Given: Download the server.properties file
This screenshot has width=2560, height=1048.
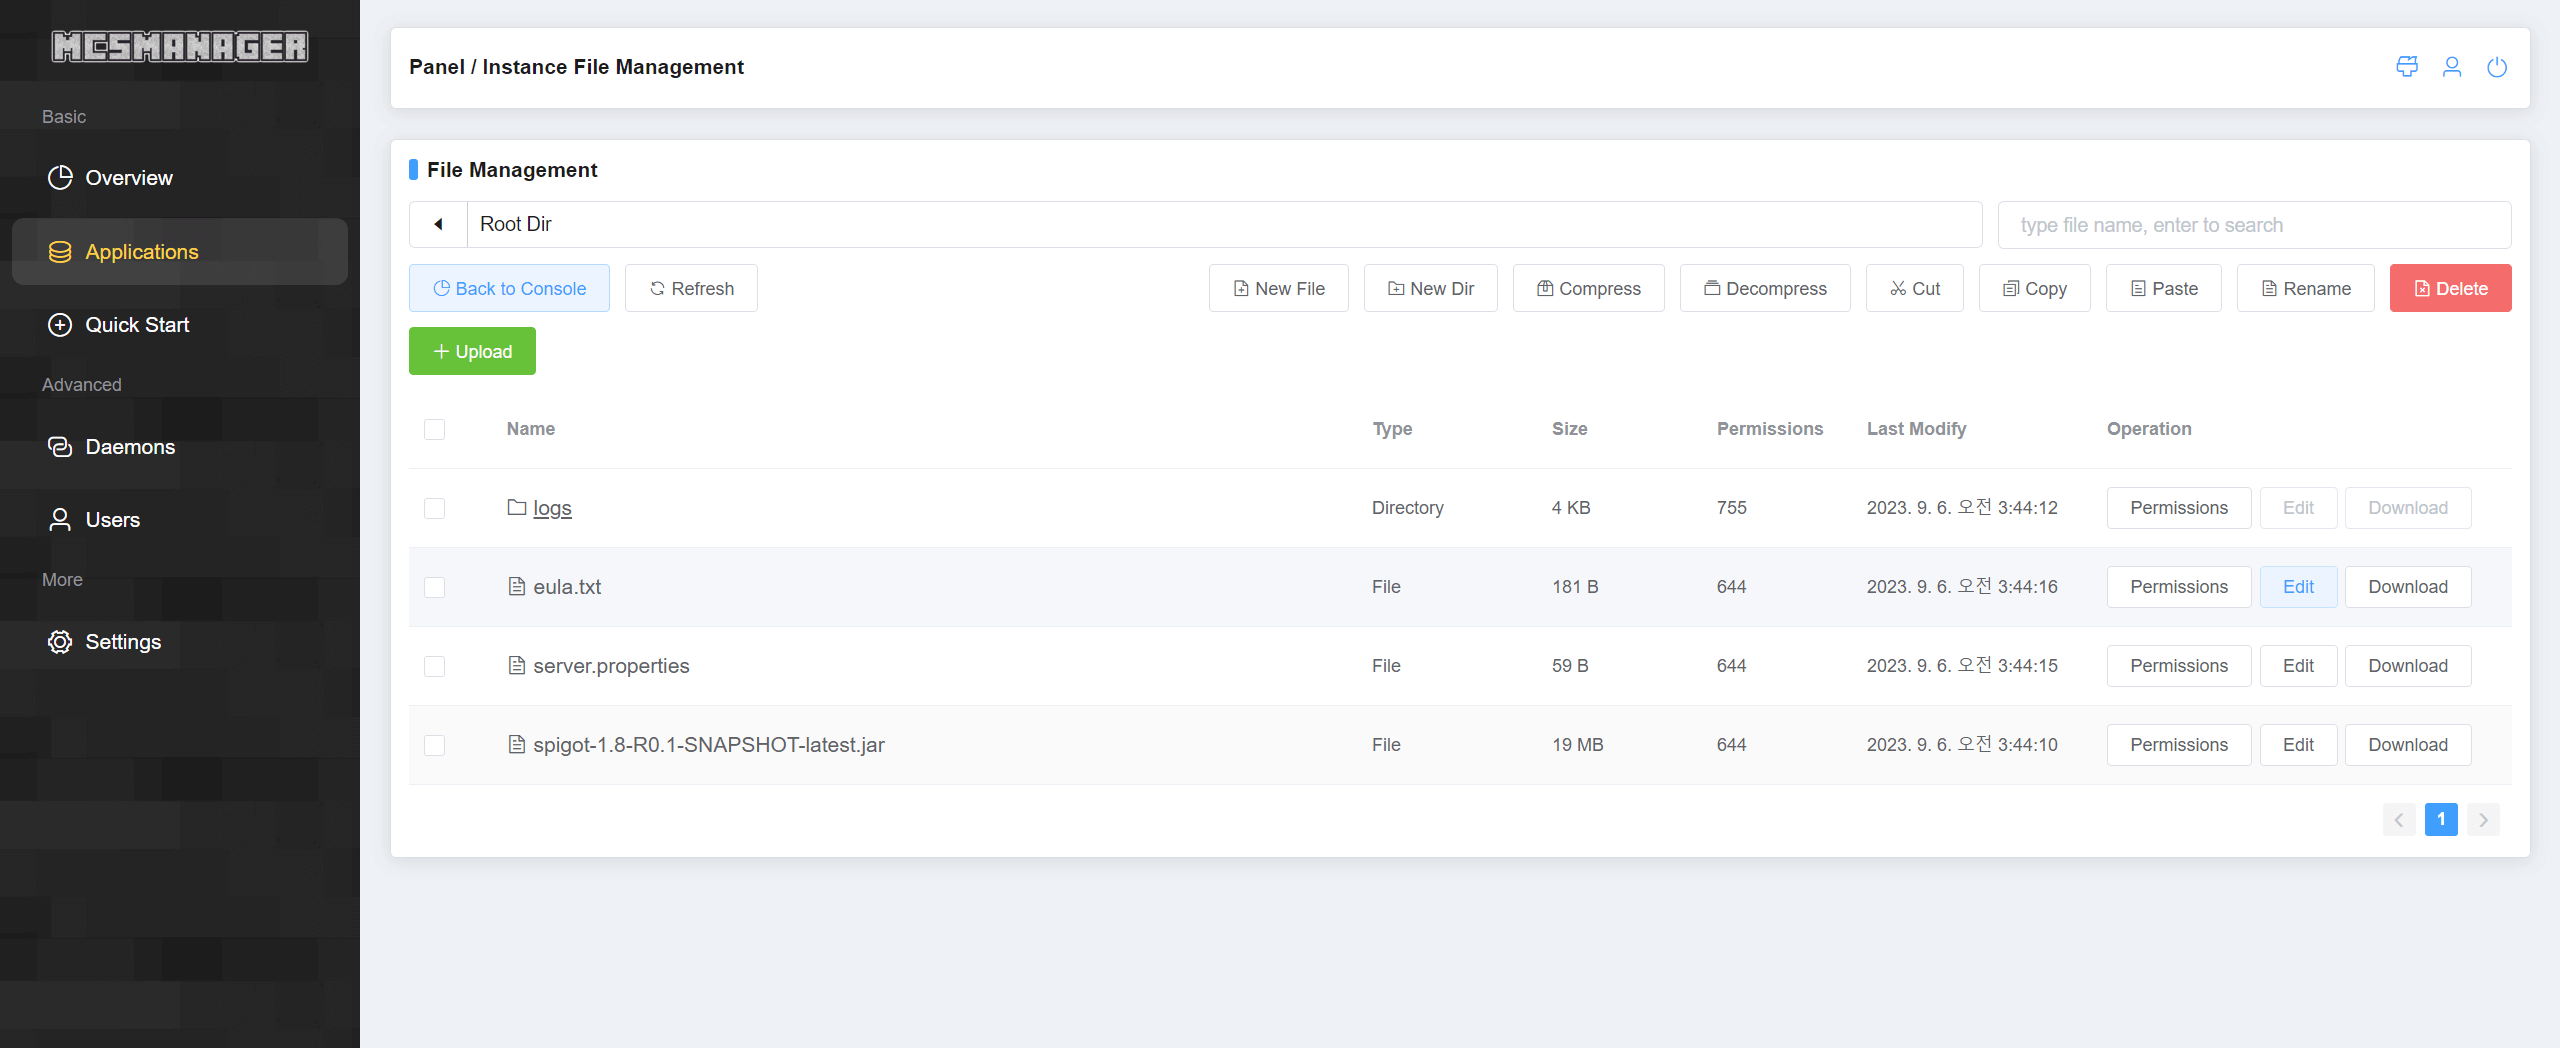Looking at the screenshot, I should click(x=2408, y=666).
